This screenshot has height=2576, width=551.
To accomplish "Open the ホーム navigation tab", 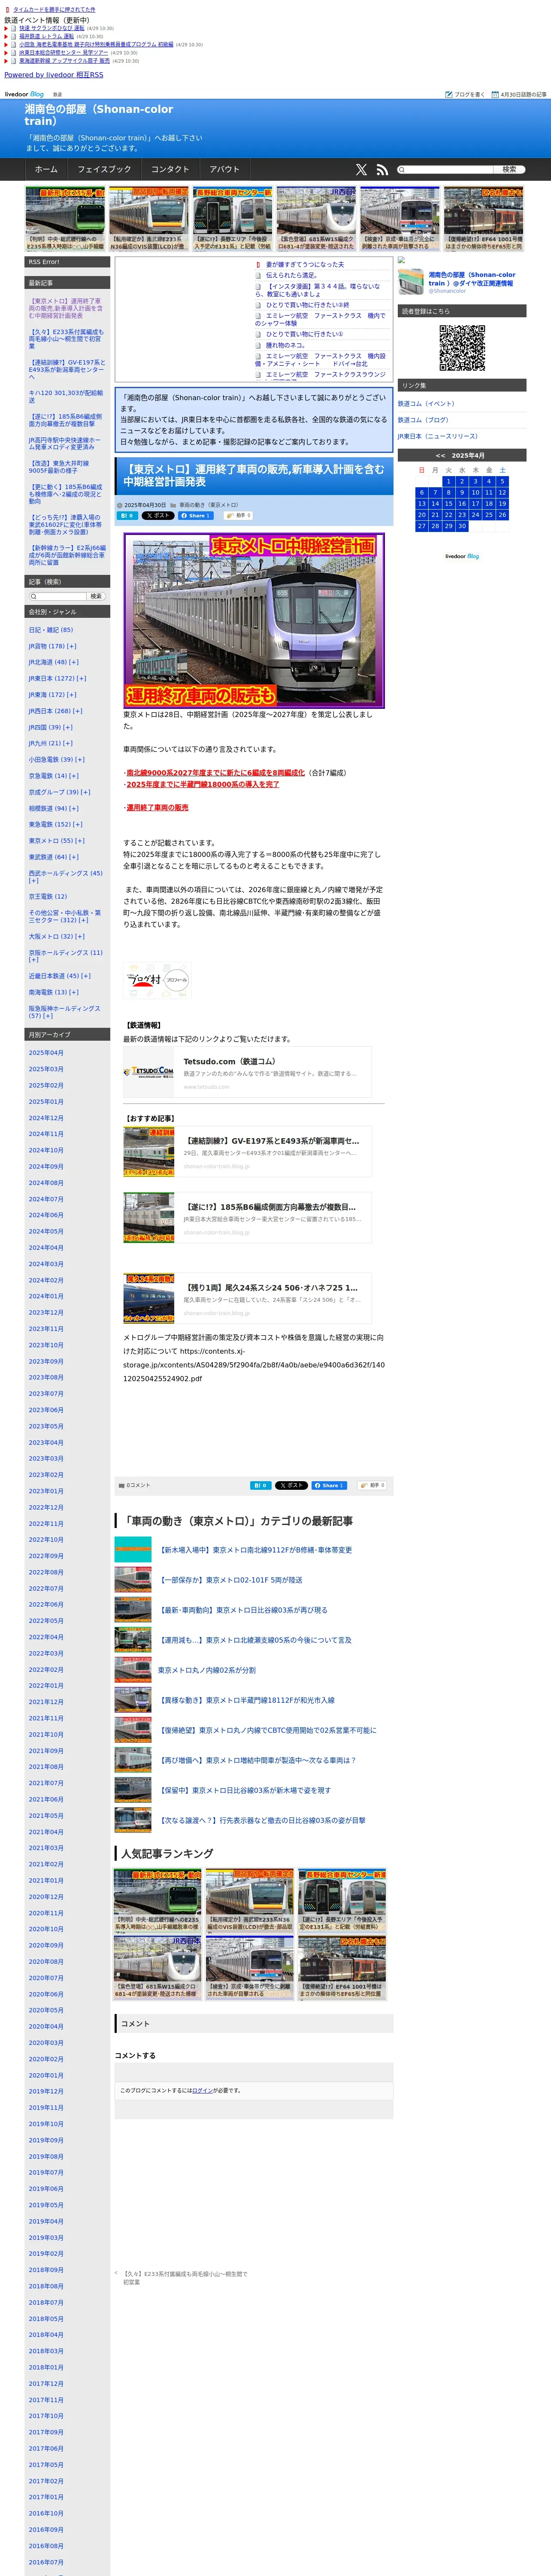I will pos(46,170).
